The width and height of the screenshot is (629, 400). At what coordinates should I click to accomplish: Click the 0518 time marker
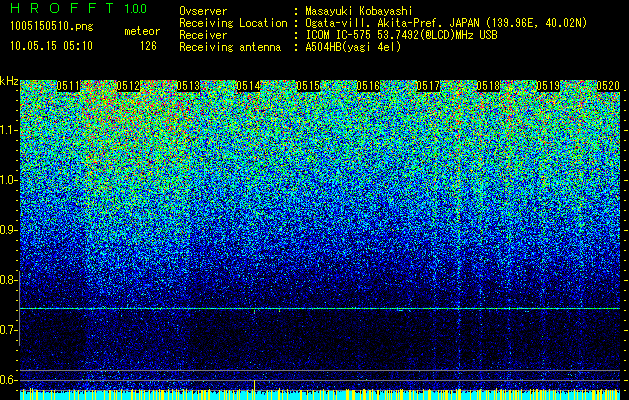pyautogui.click(x=488, y=86)
